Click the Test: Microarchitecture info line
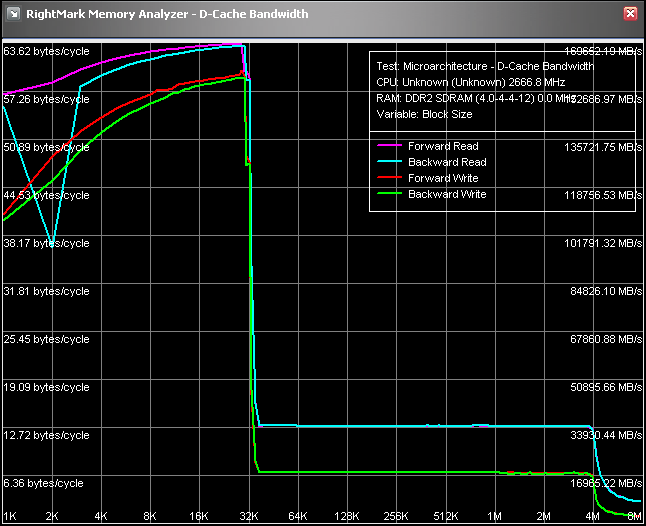This screenshot has width=646, height=526. click(x=485, y=66)
